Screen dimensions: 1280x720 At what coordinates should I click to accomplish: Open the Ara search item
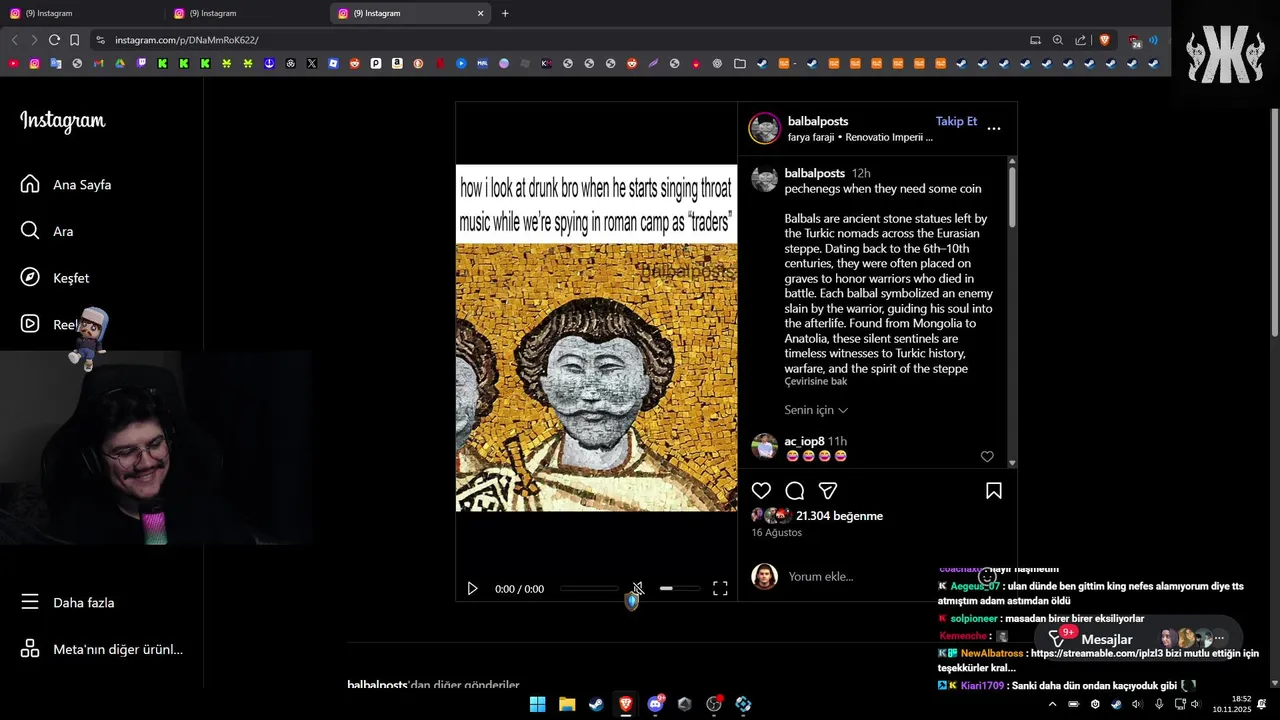coord(47,231)
